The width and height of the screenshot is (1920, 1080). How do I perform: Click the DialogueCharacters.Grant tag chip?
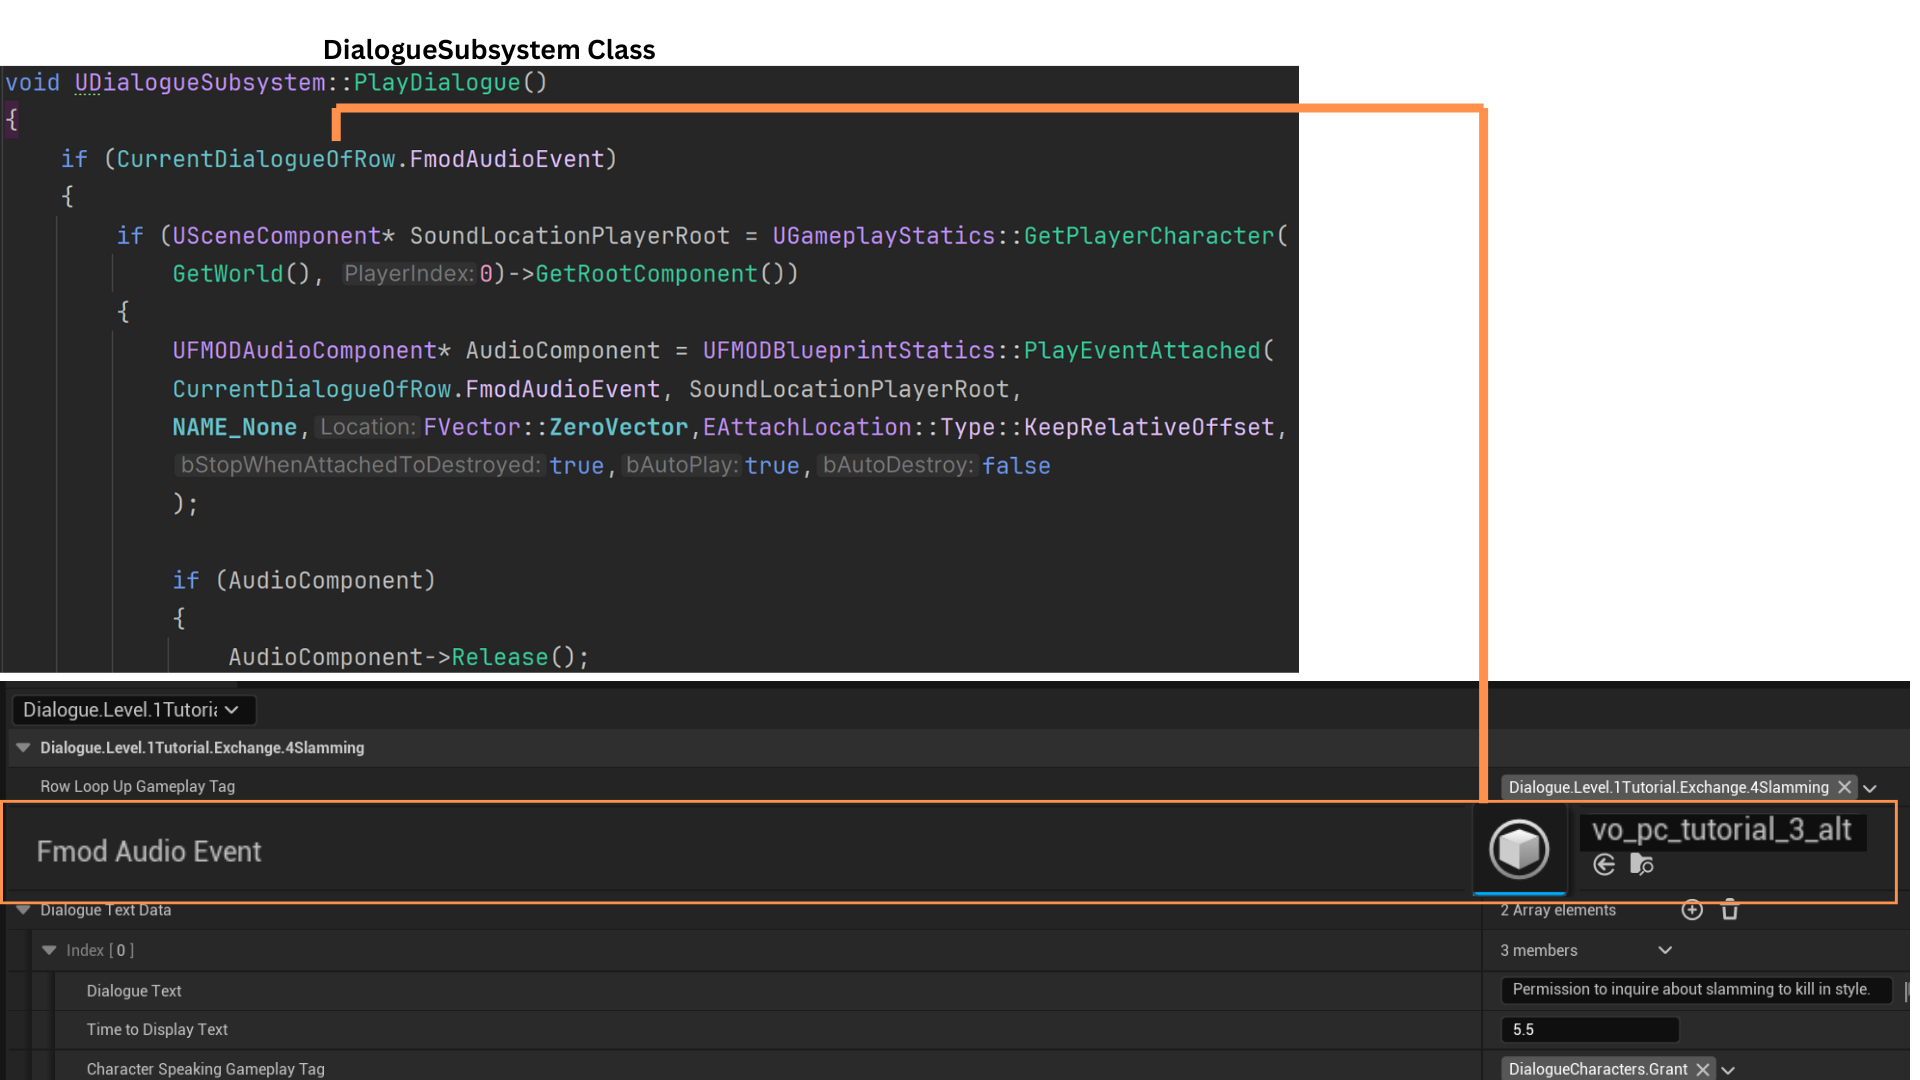pos(1597,1069)
